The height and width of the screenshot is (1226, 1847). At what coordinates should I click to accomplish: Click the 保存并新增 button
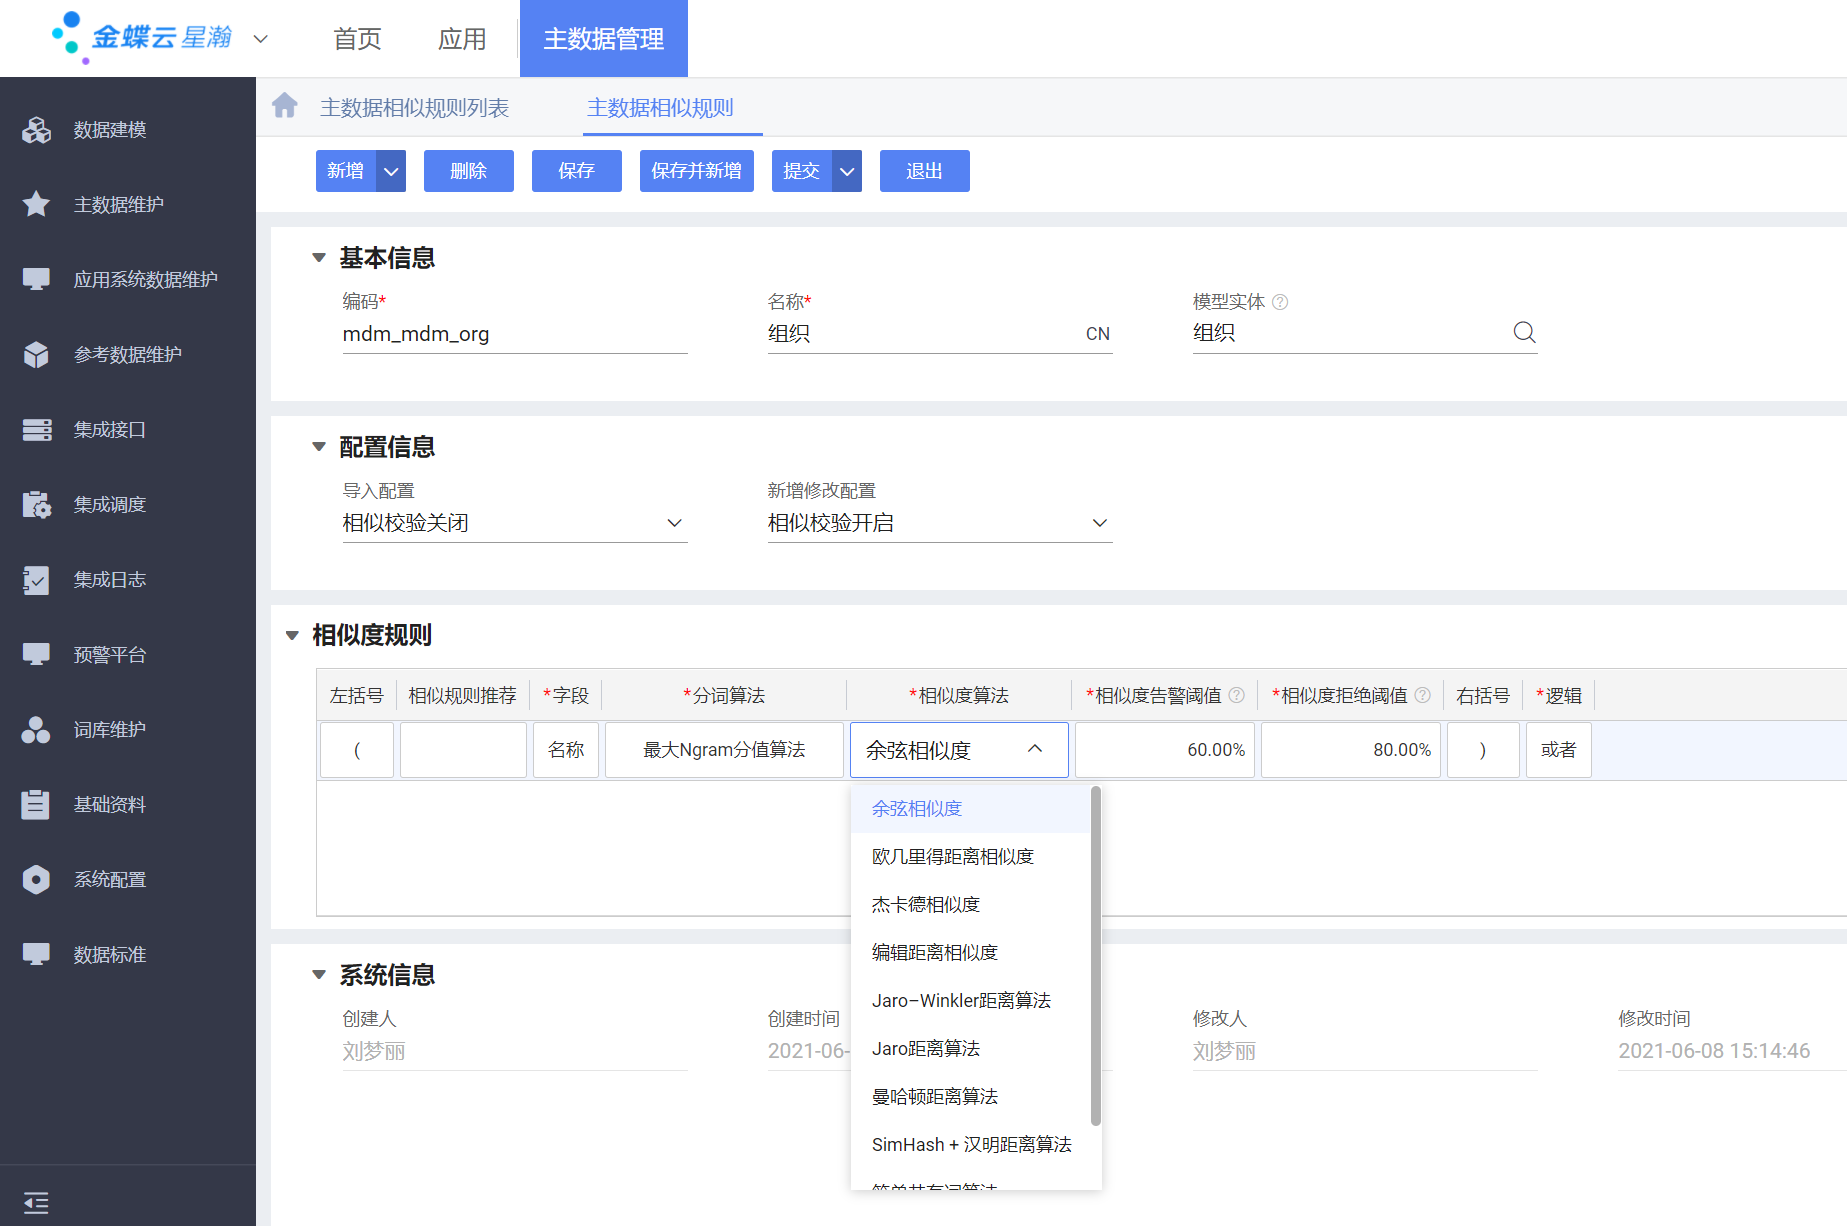[x=696, y=171]
